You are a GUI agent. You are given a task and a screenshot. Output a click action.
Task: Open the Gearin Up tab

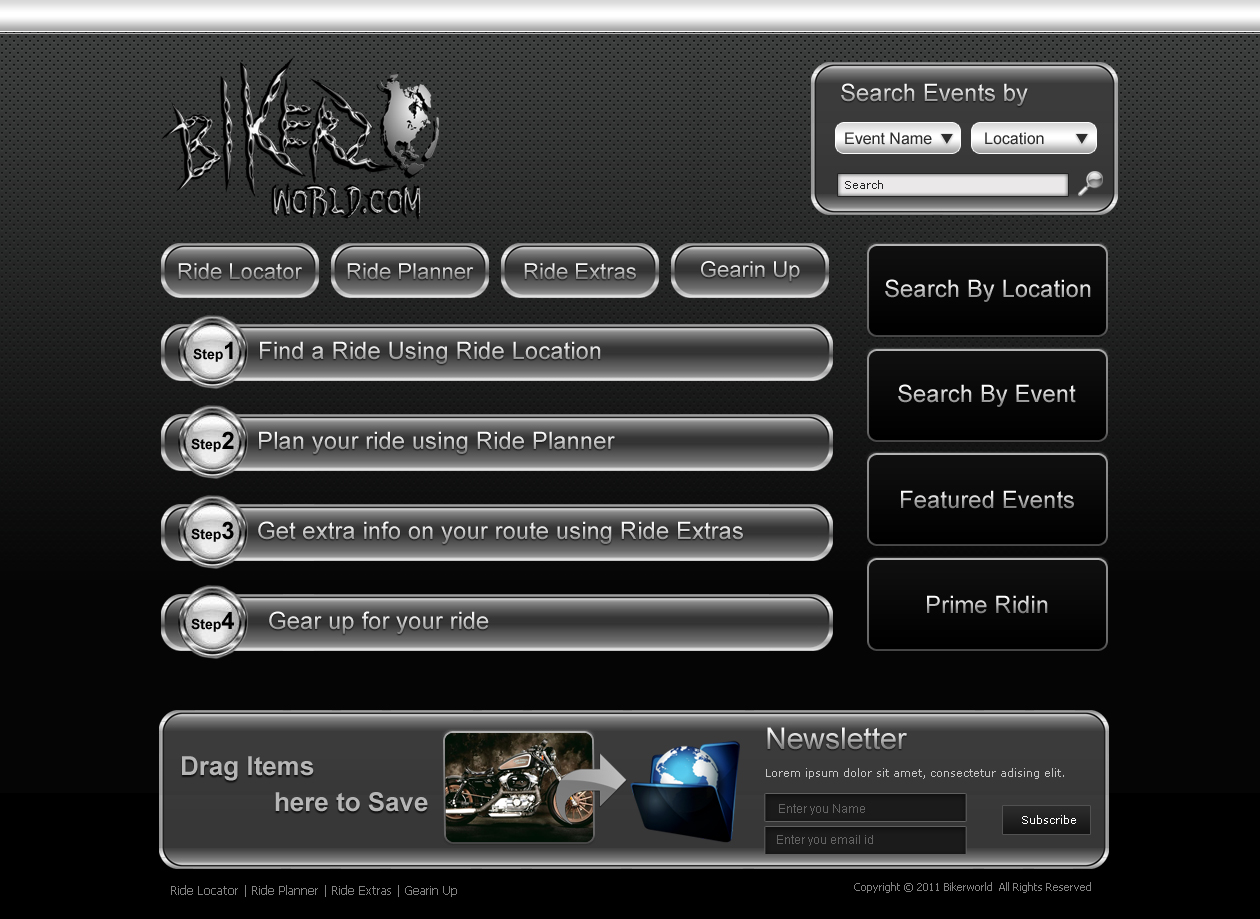[749, 270]
